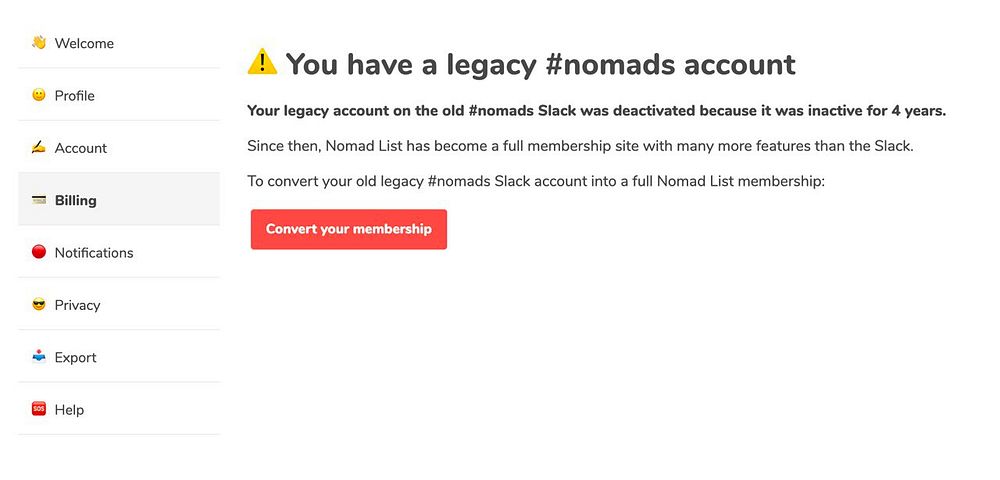Click the SOS Help icon
1000x480 pixels.
click(39, 409)
